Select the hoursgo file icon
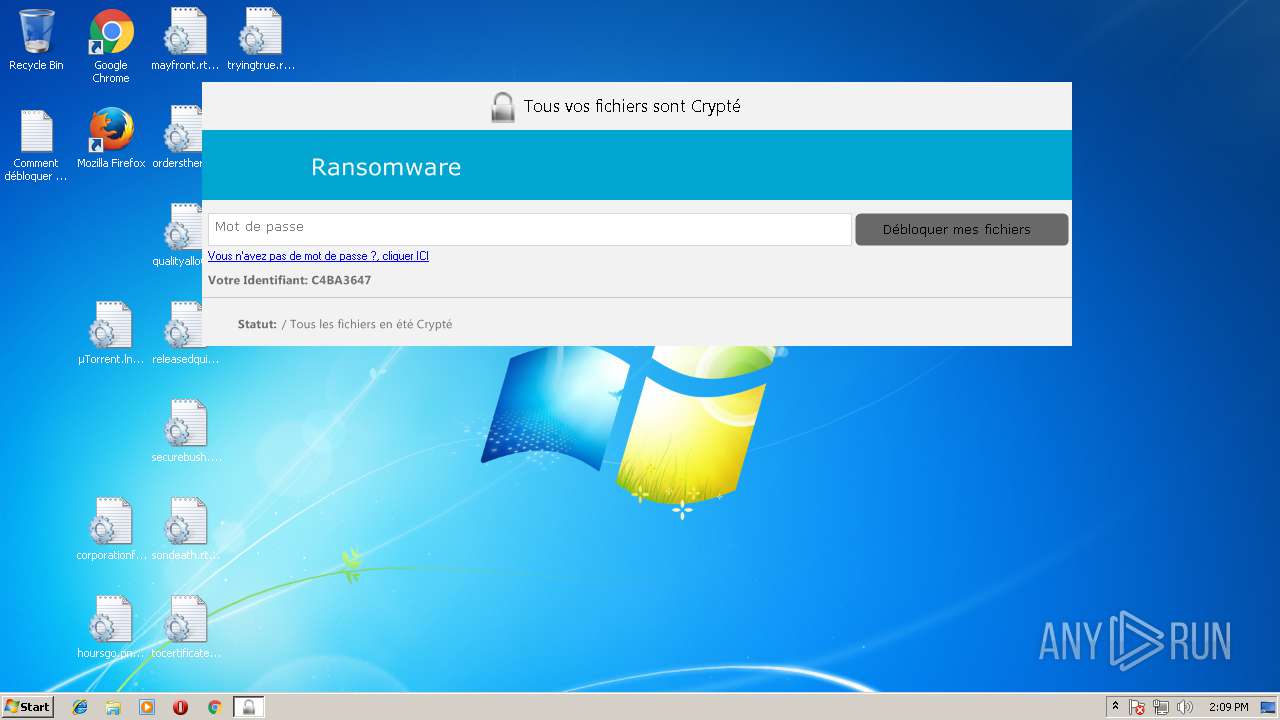1280x720 pixels. (x=111, y=628)
